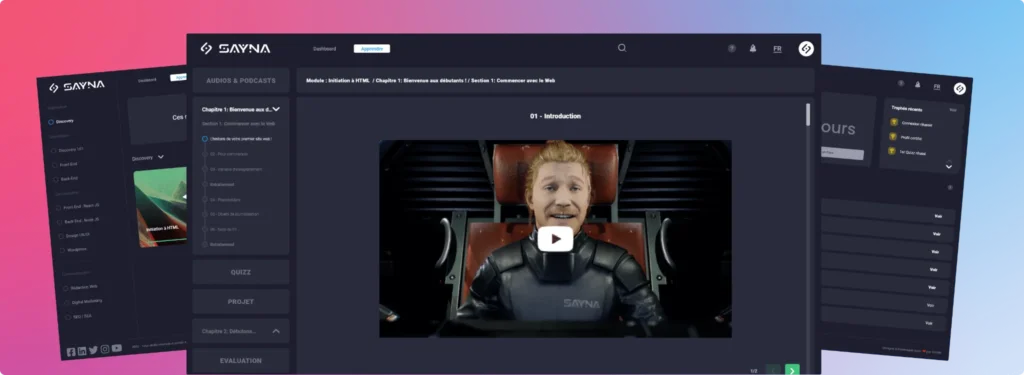The height and width of the screenshot is (375, 1024).
Task: Open Initiation à HTML course thumbnail
Action: click(x=162, y=206)
